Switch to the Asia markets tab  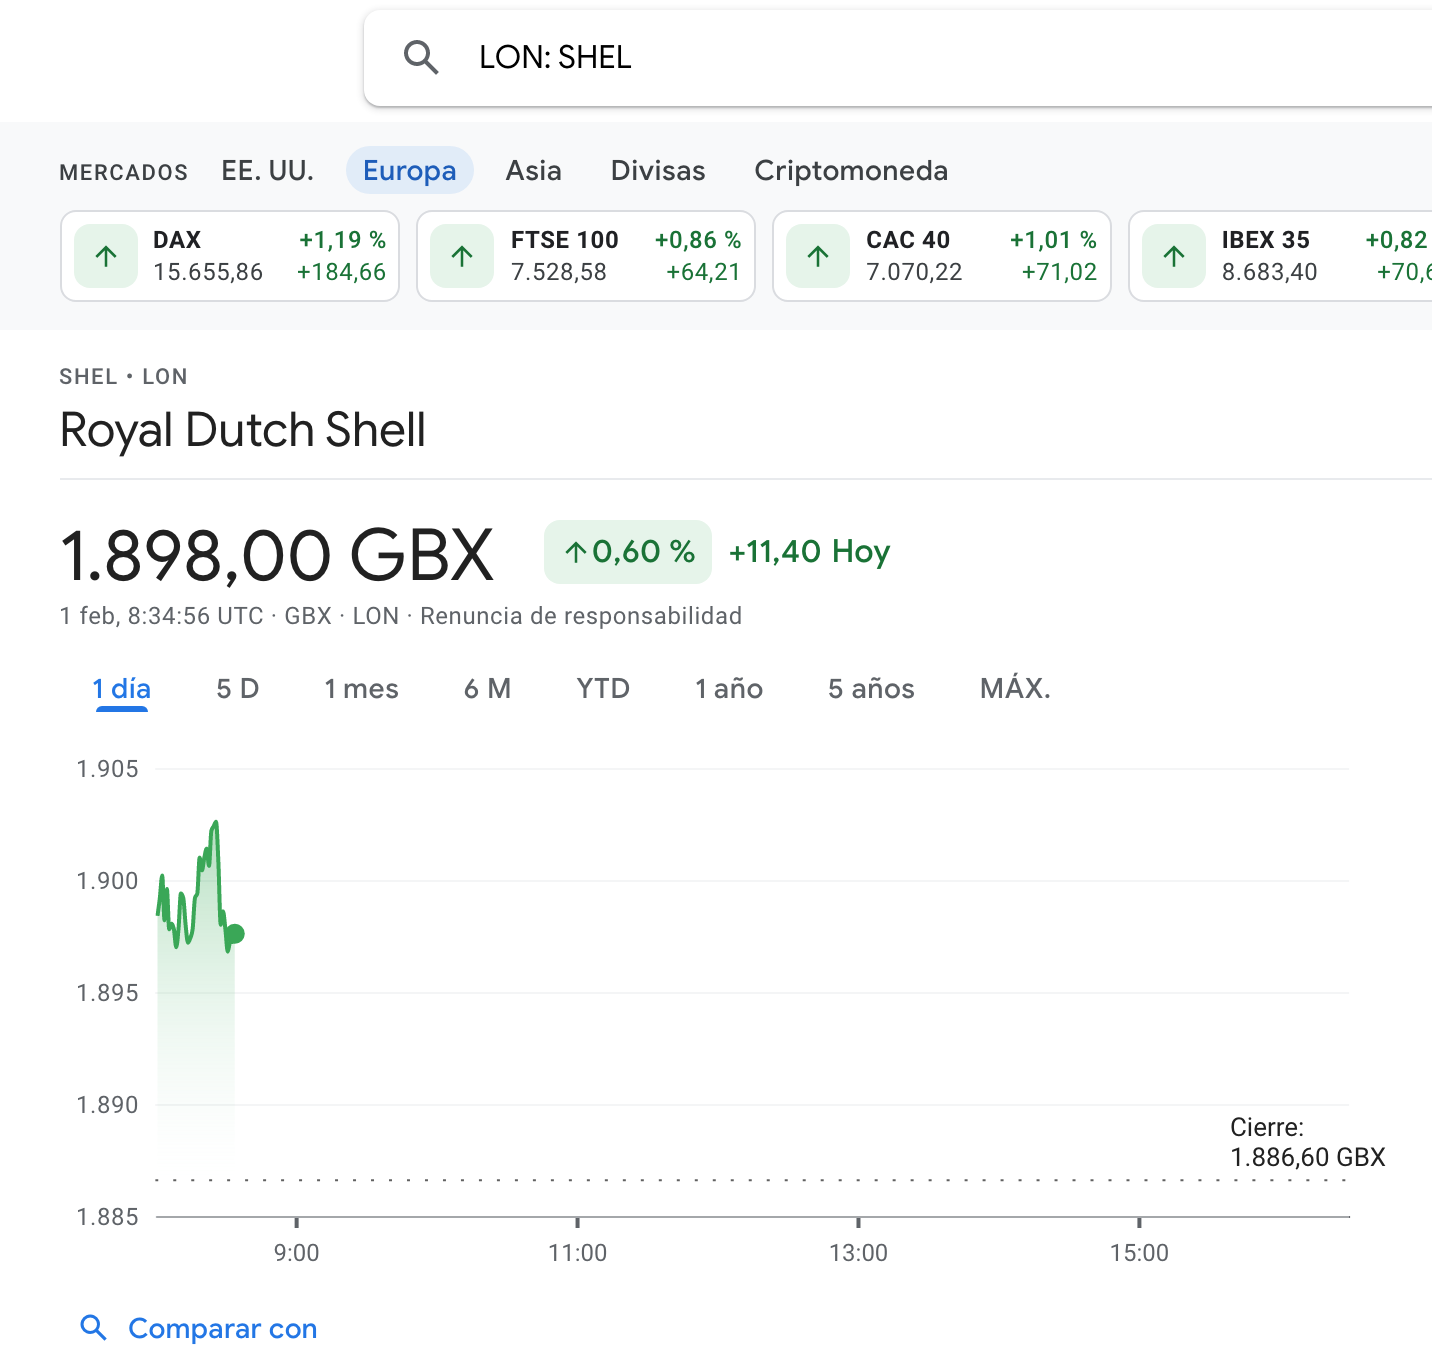point(533,171)
